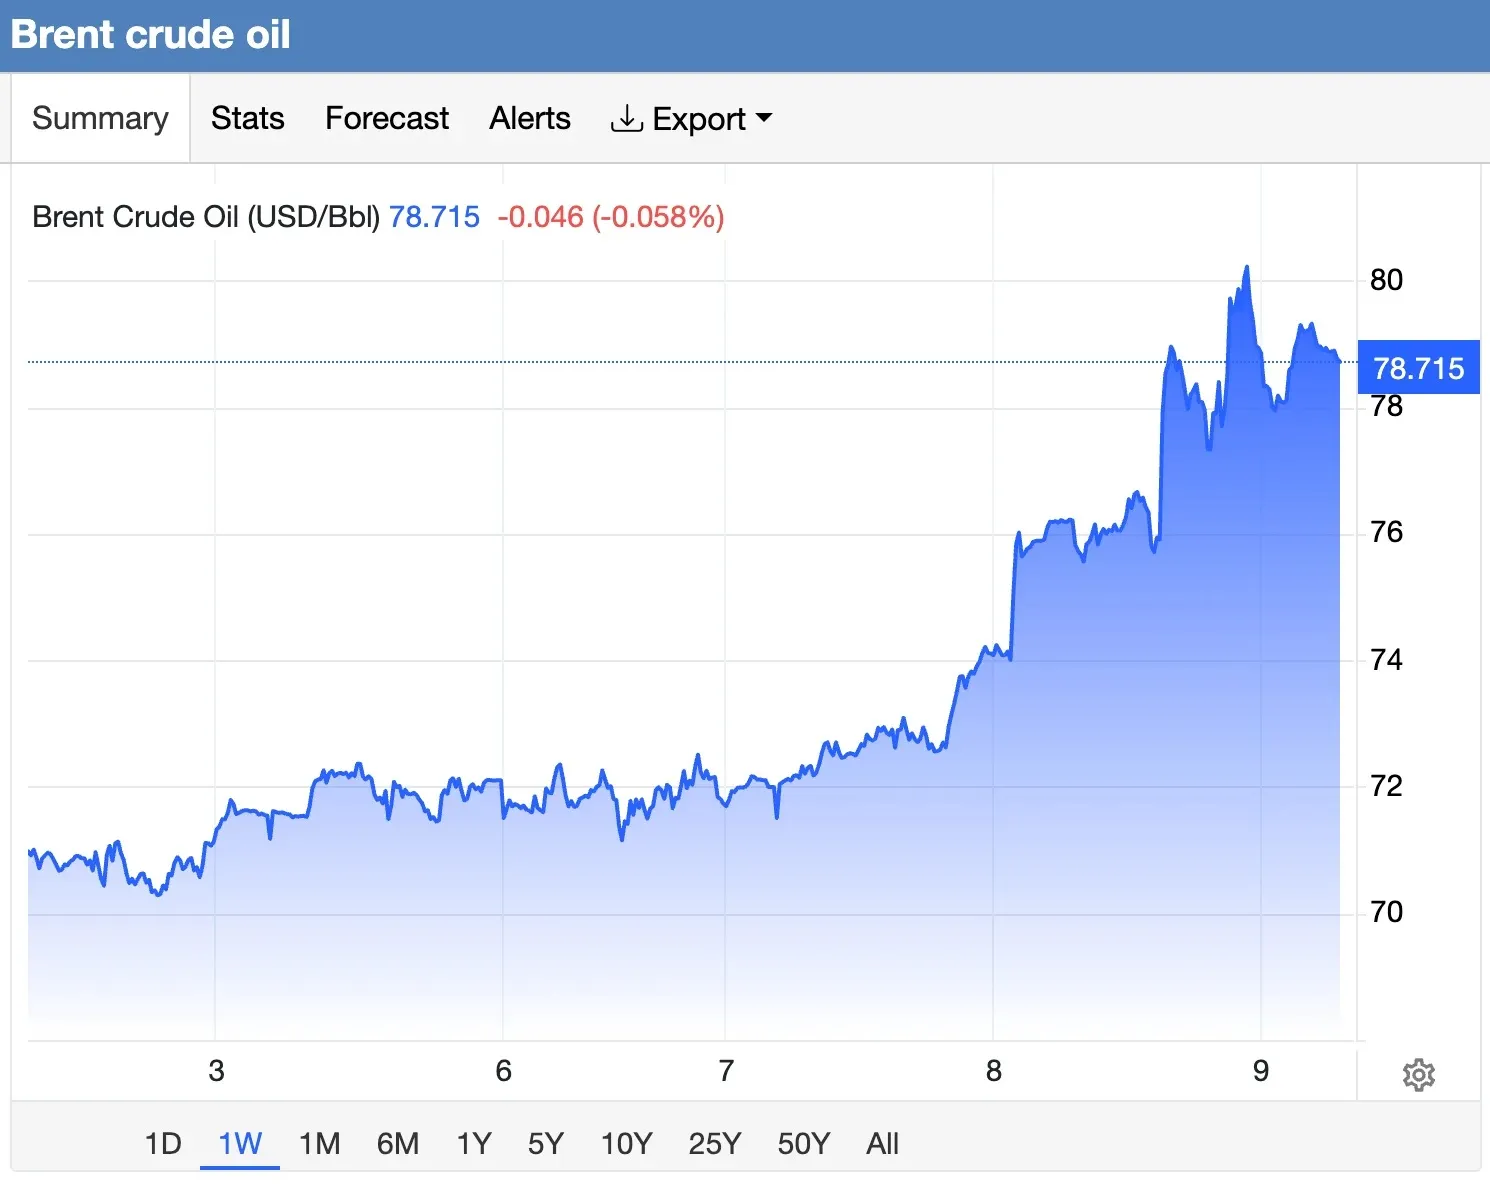Viewport: 1490px width, 1186px height.
Task: Click the Export download icon
Action: (x=626, y=118)
